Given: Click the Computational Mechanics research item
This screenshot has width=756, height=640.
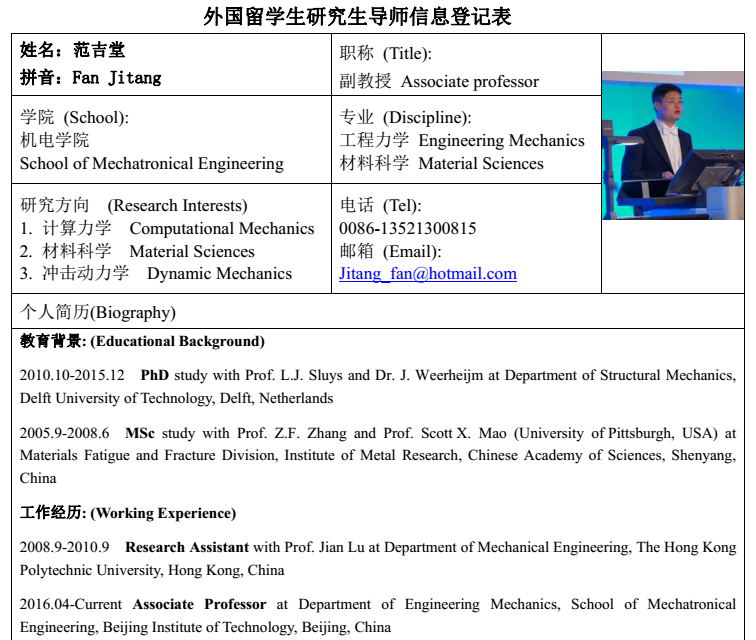Looking at the screenshot, I should tap(167, 229).
